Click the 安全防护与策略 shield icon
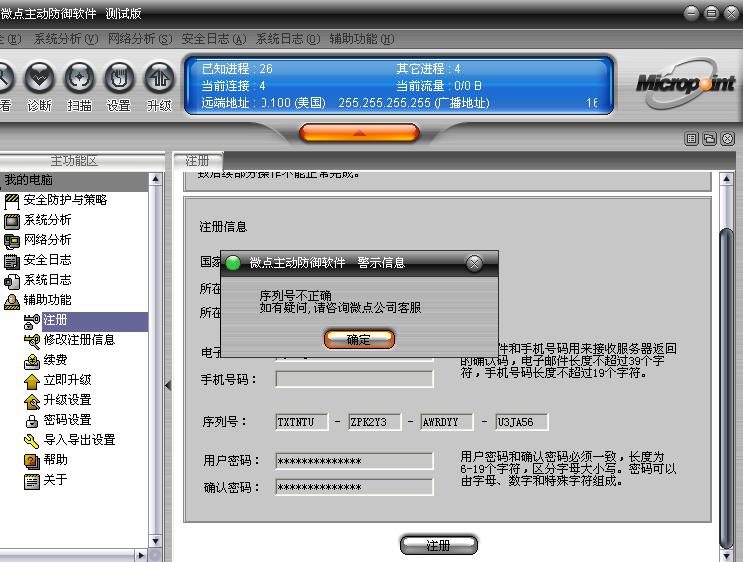Screen dimensions: 743x562 [x=12, y=201]
